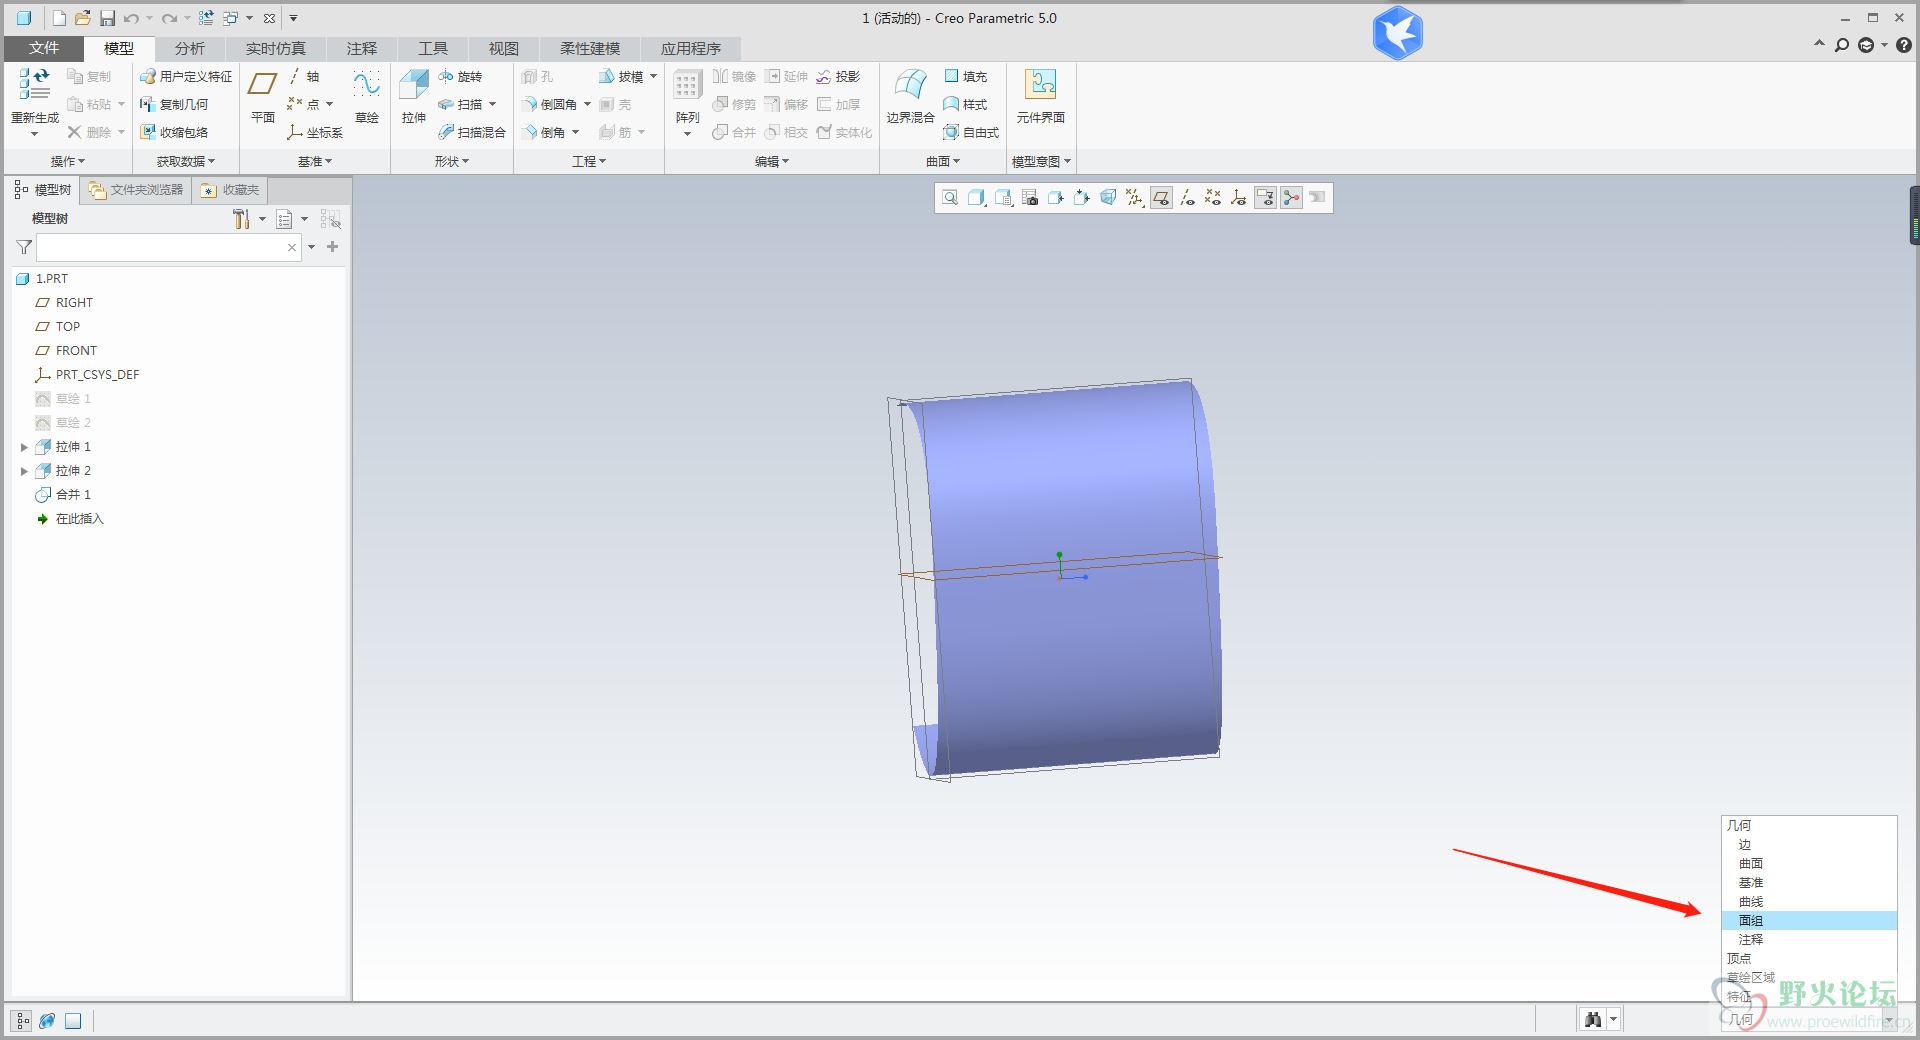Toggle coordinate system display in graphics toolbar
Image resolution: width=1920 pixels, height=1040 pixels.
click(1239, 198)
